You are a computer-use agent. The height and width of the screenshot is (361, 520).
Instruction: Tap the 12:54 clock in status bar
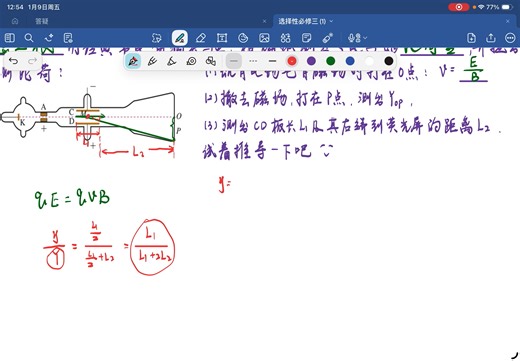coord(15,7)
